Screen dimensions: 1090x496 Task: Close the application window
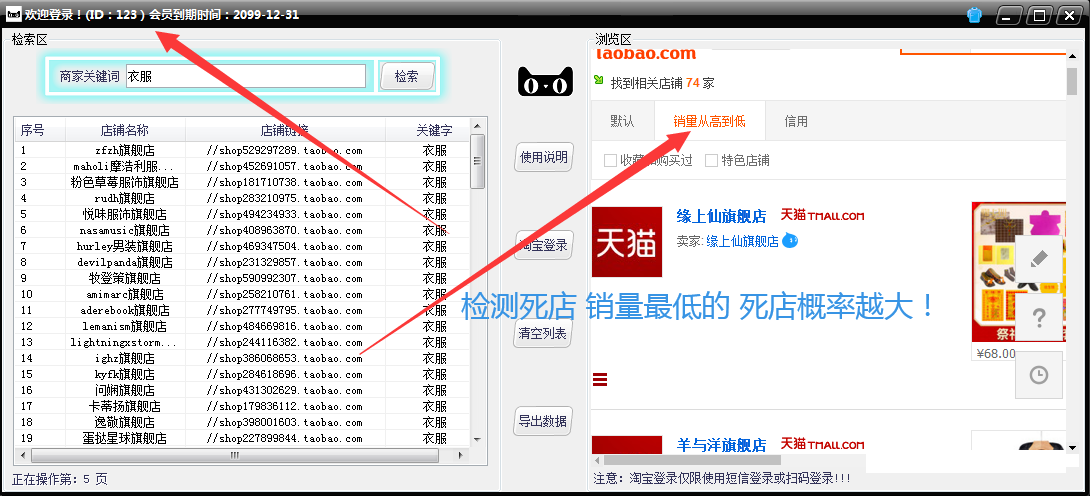[1069, 15]
